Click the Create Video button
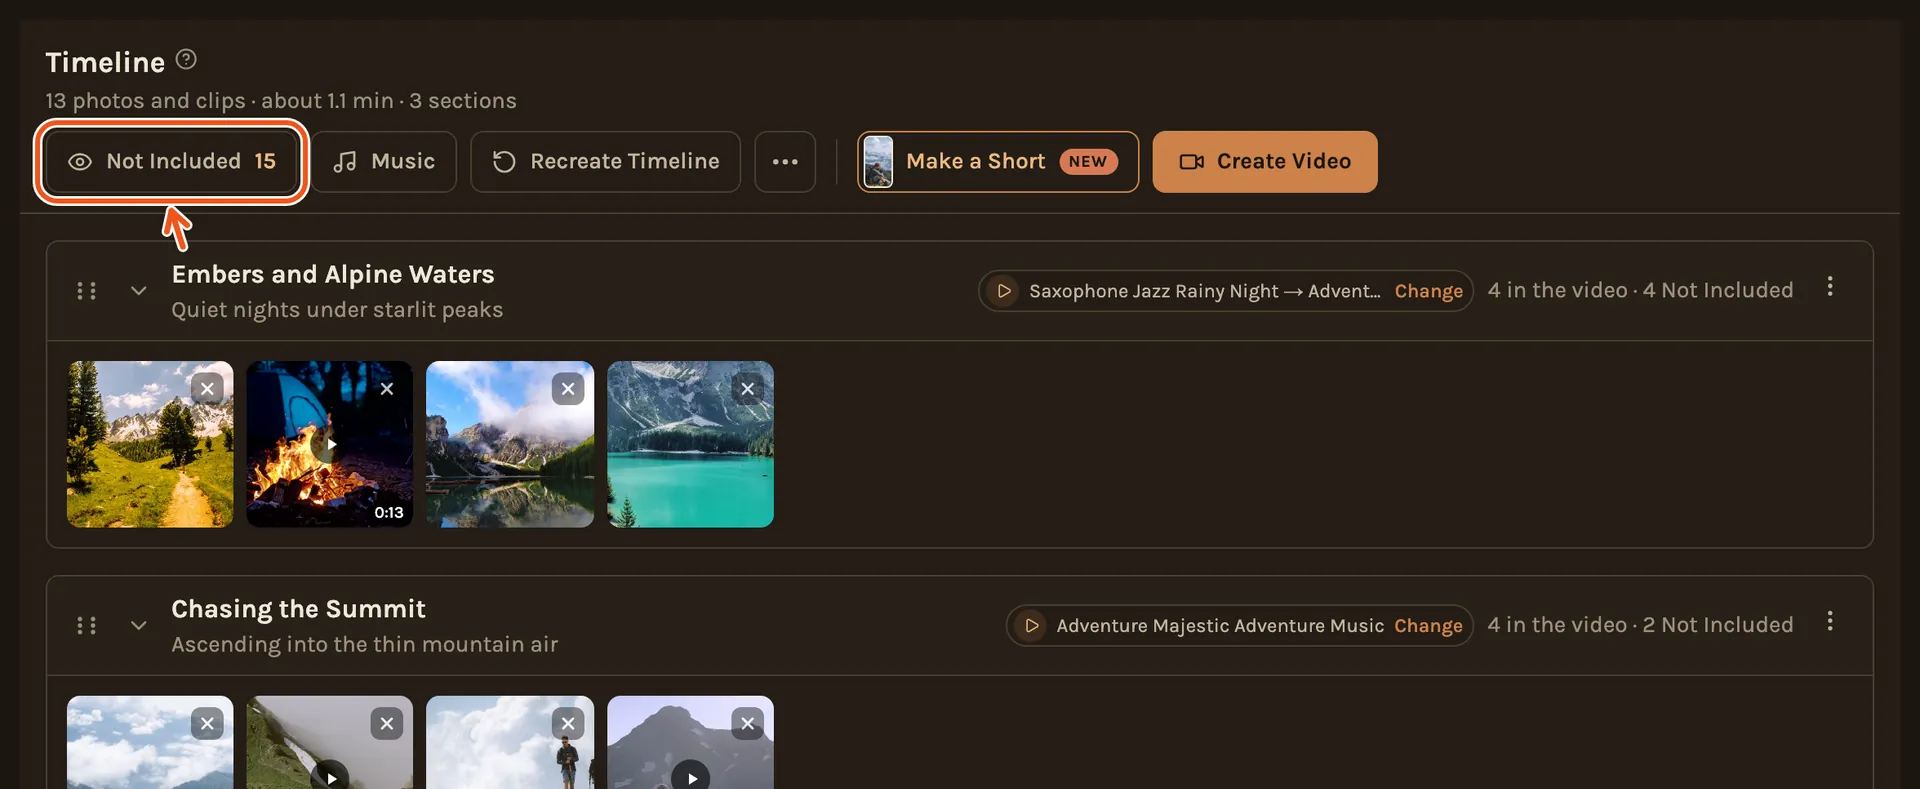Image resolution: width=1920 pixels, height=789 pixels. [x=1265, y=161]
